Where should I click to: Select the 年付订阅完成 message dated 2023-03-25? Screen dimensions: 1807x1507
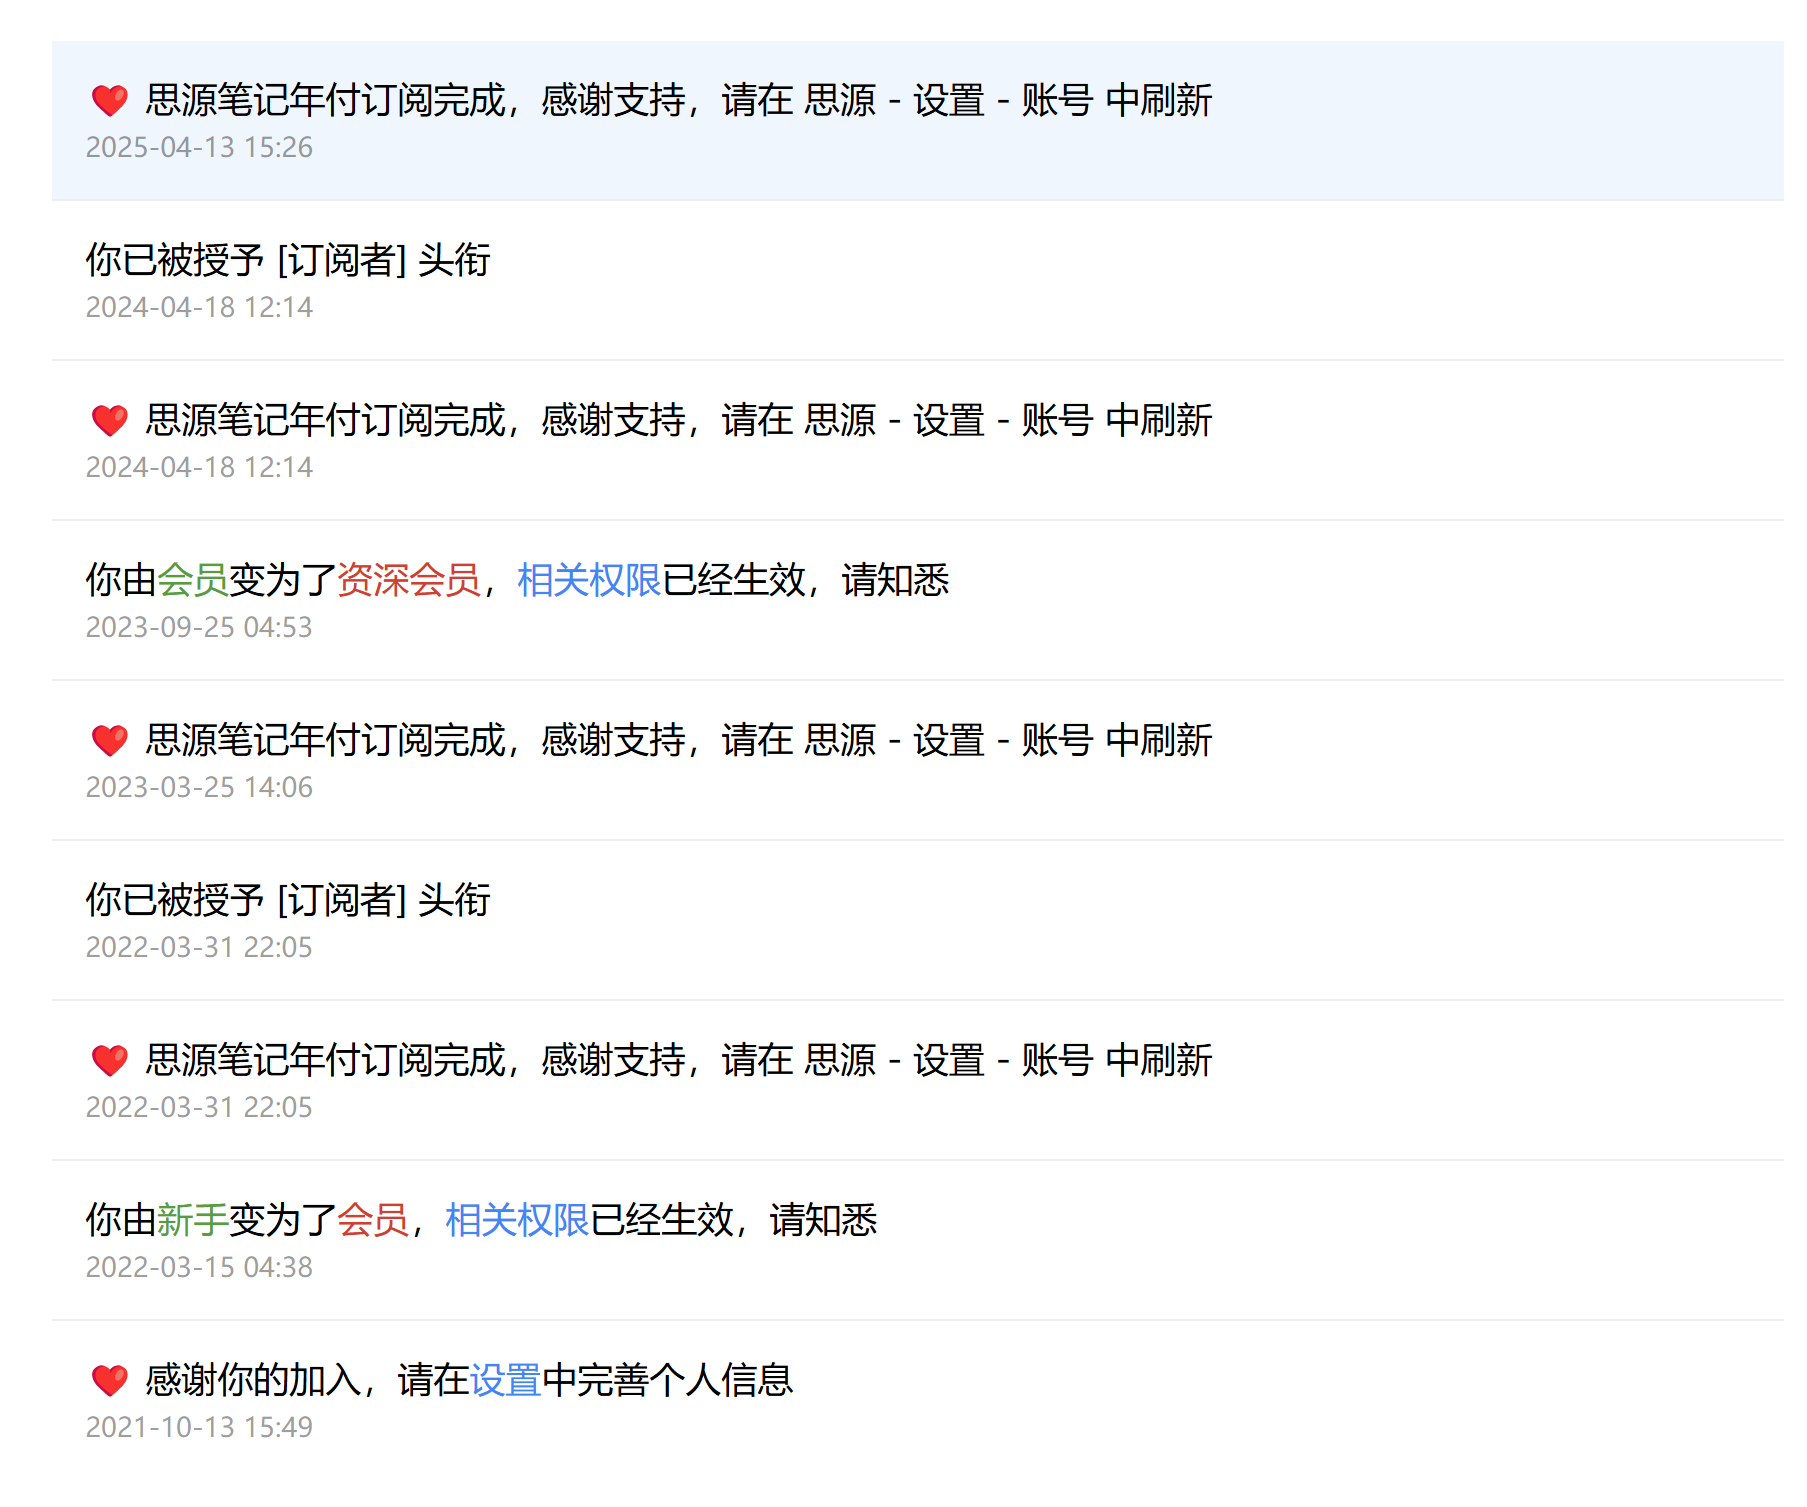tap(918, 760)
